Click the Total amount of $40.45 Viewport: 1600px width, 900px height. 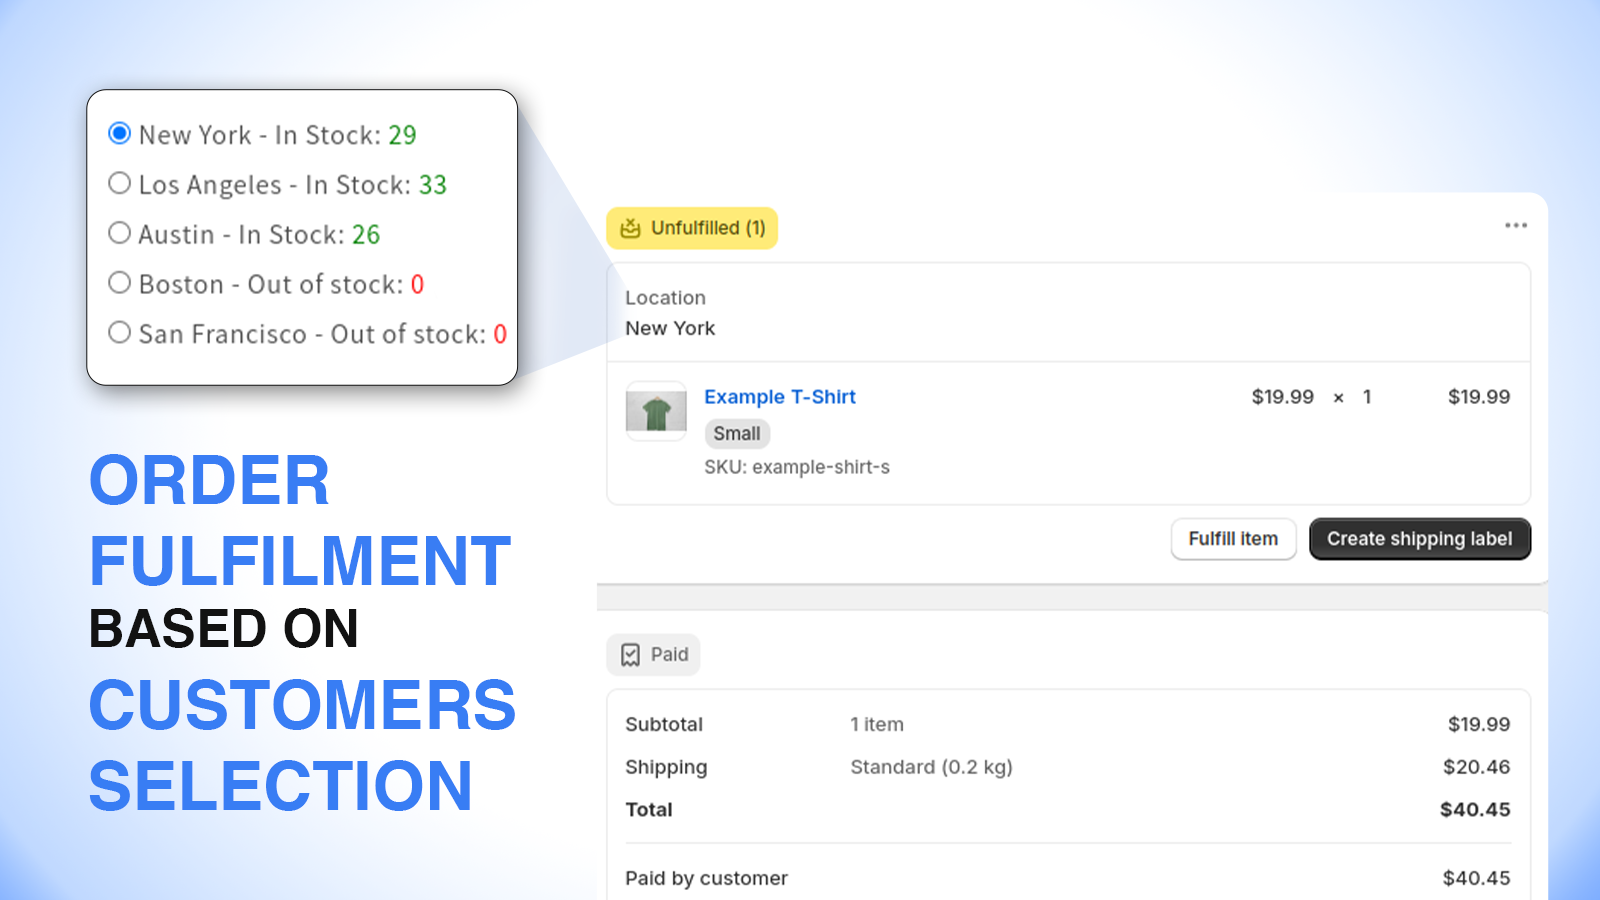pyautogui.click(x=1475, y=810)
